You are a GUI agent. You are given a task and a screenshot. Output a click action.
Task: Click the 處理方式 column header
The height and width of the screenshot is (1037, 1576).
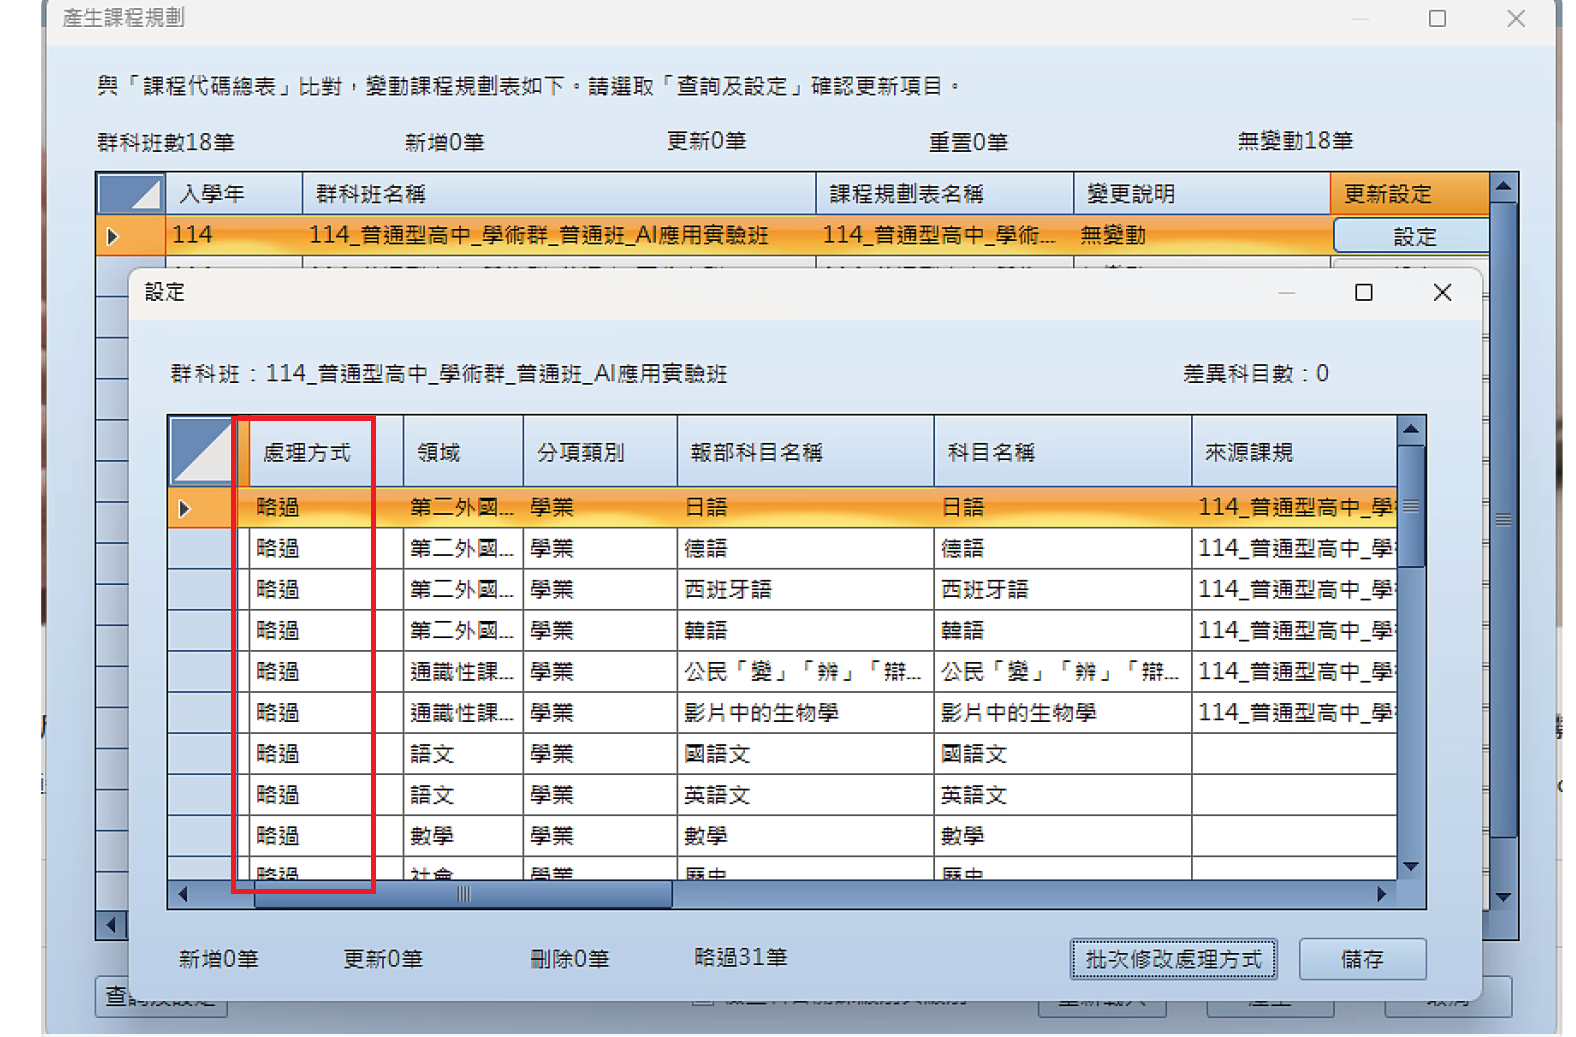(x=320, y=452)
